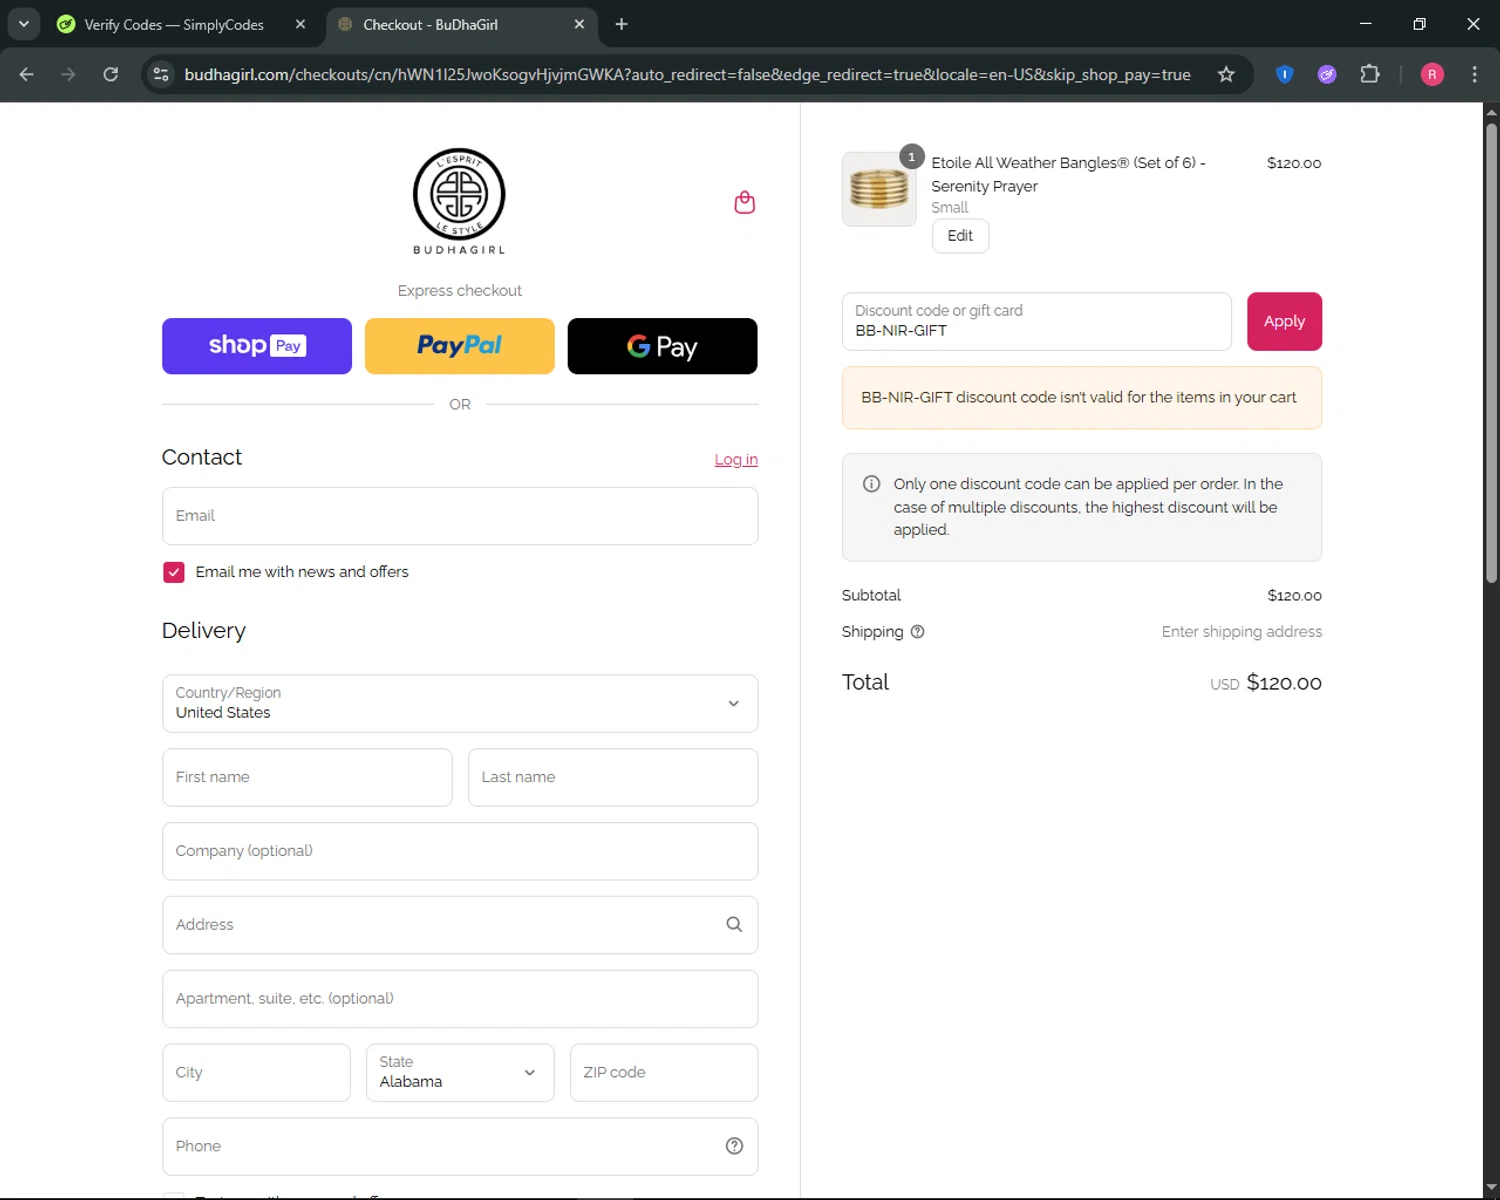Screen dimensions: 1500x1200
Task: Close the Checkout - BuDhaGirl tab
Action: coord(579,24)
